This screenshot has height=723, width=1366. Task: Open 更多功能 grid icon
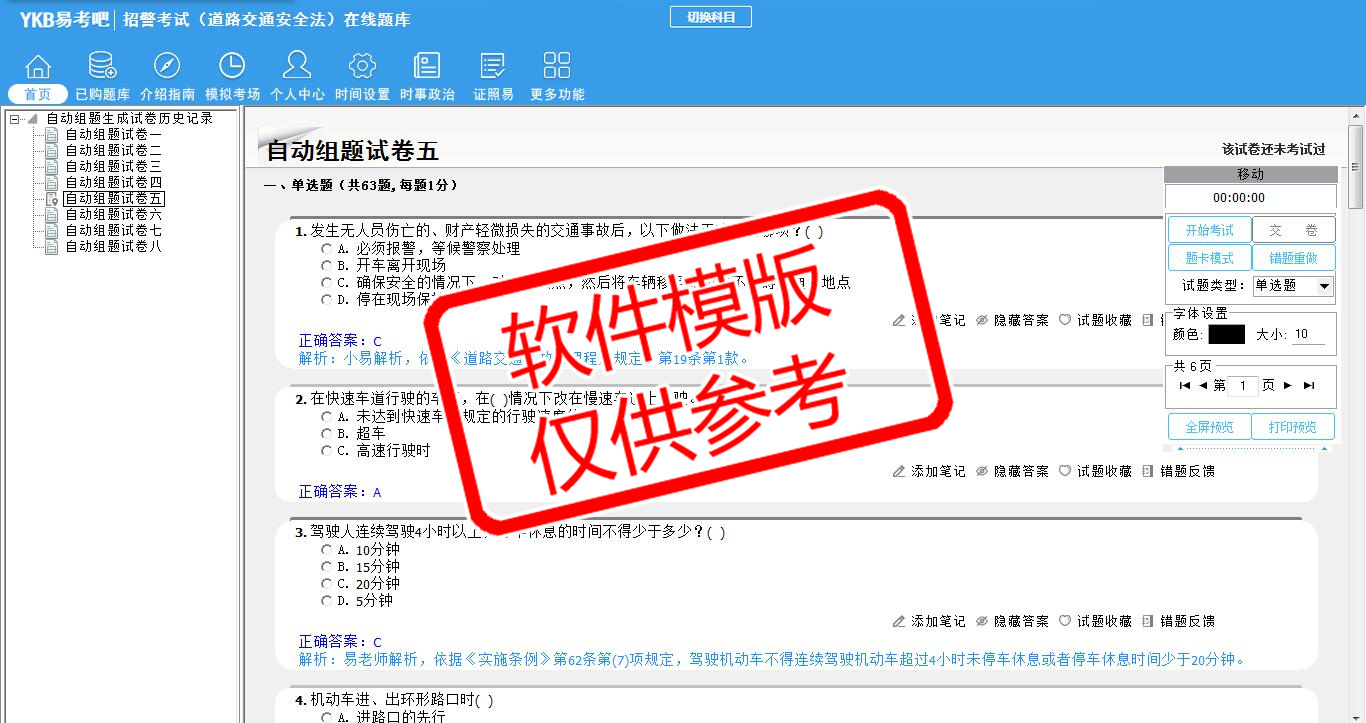(x=557, y=66)
